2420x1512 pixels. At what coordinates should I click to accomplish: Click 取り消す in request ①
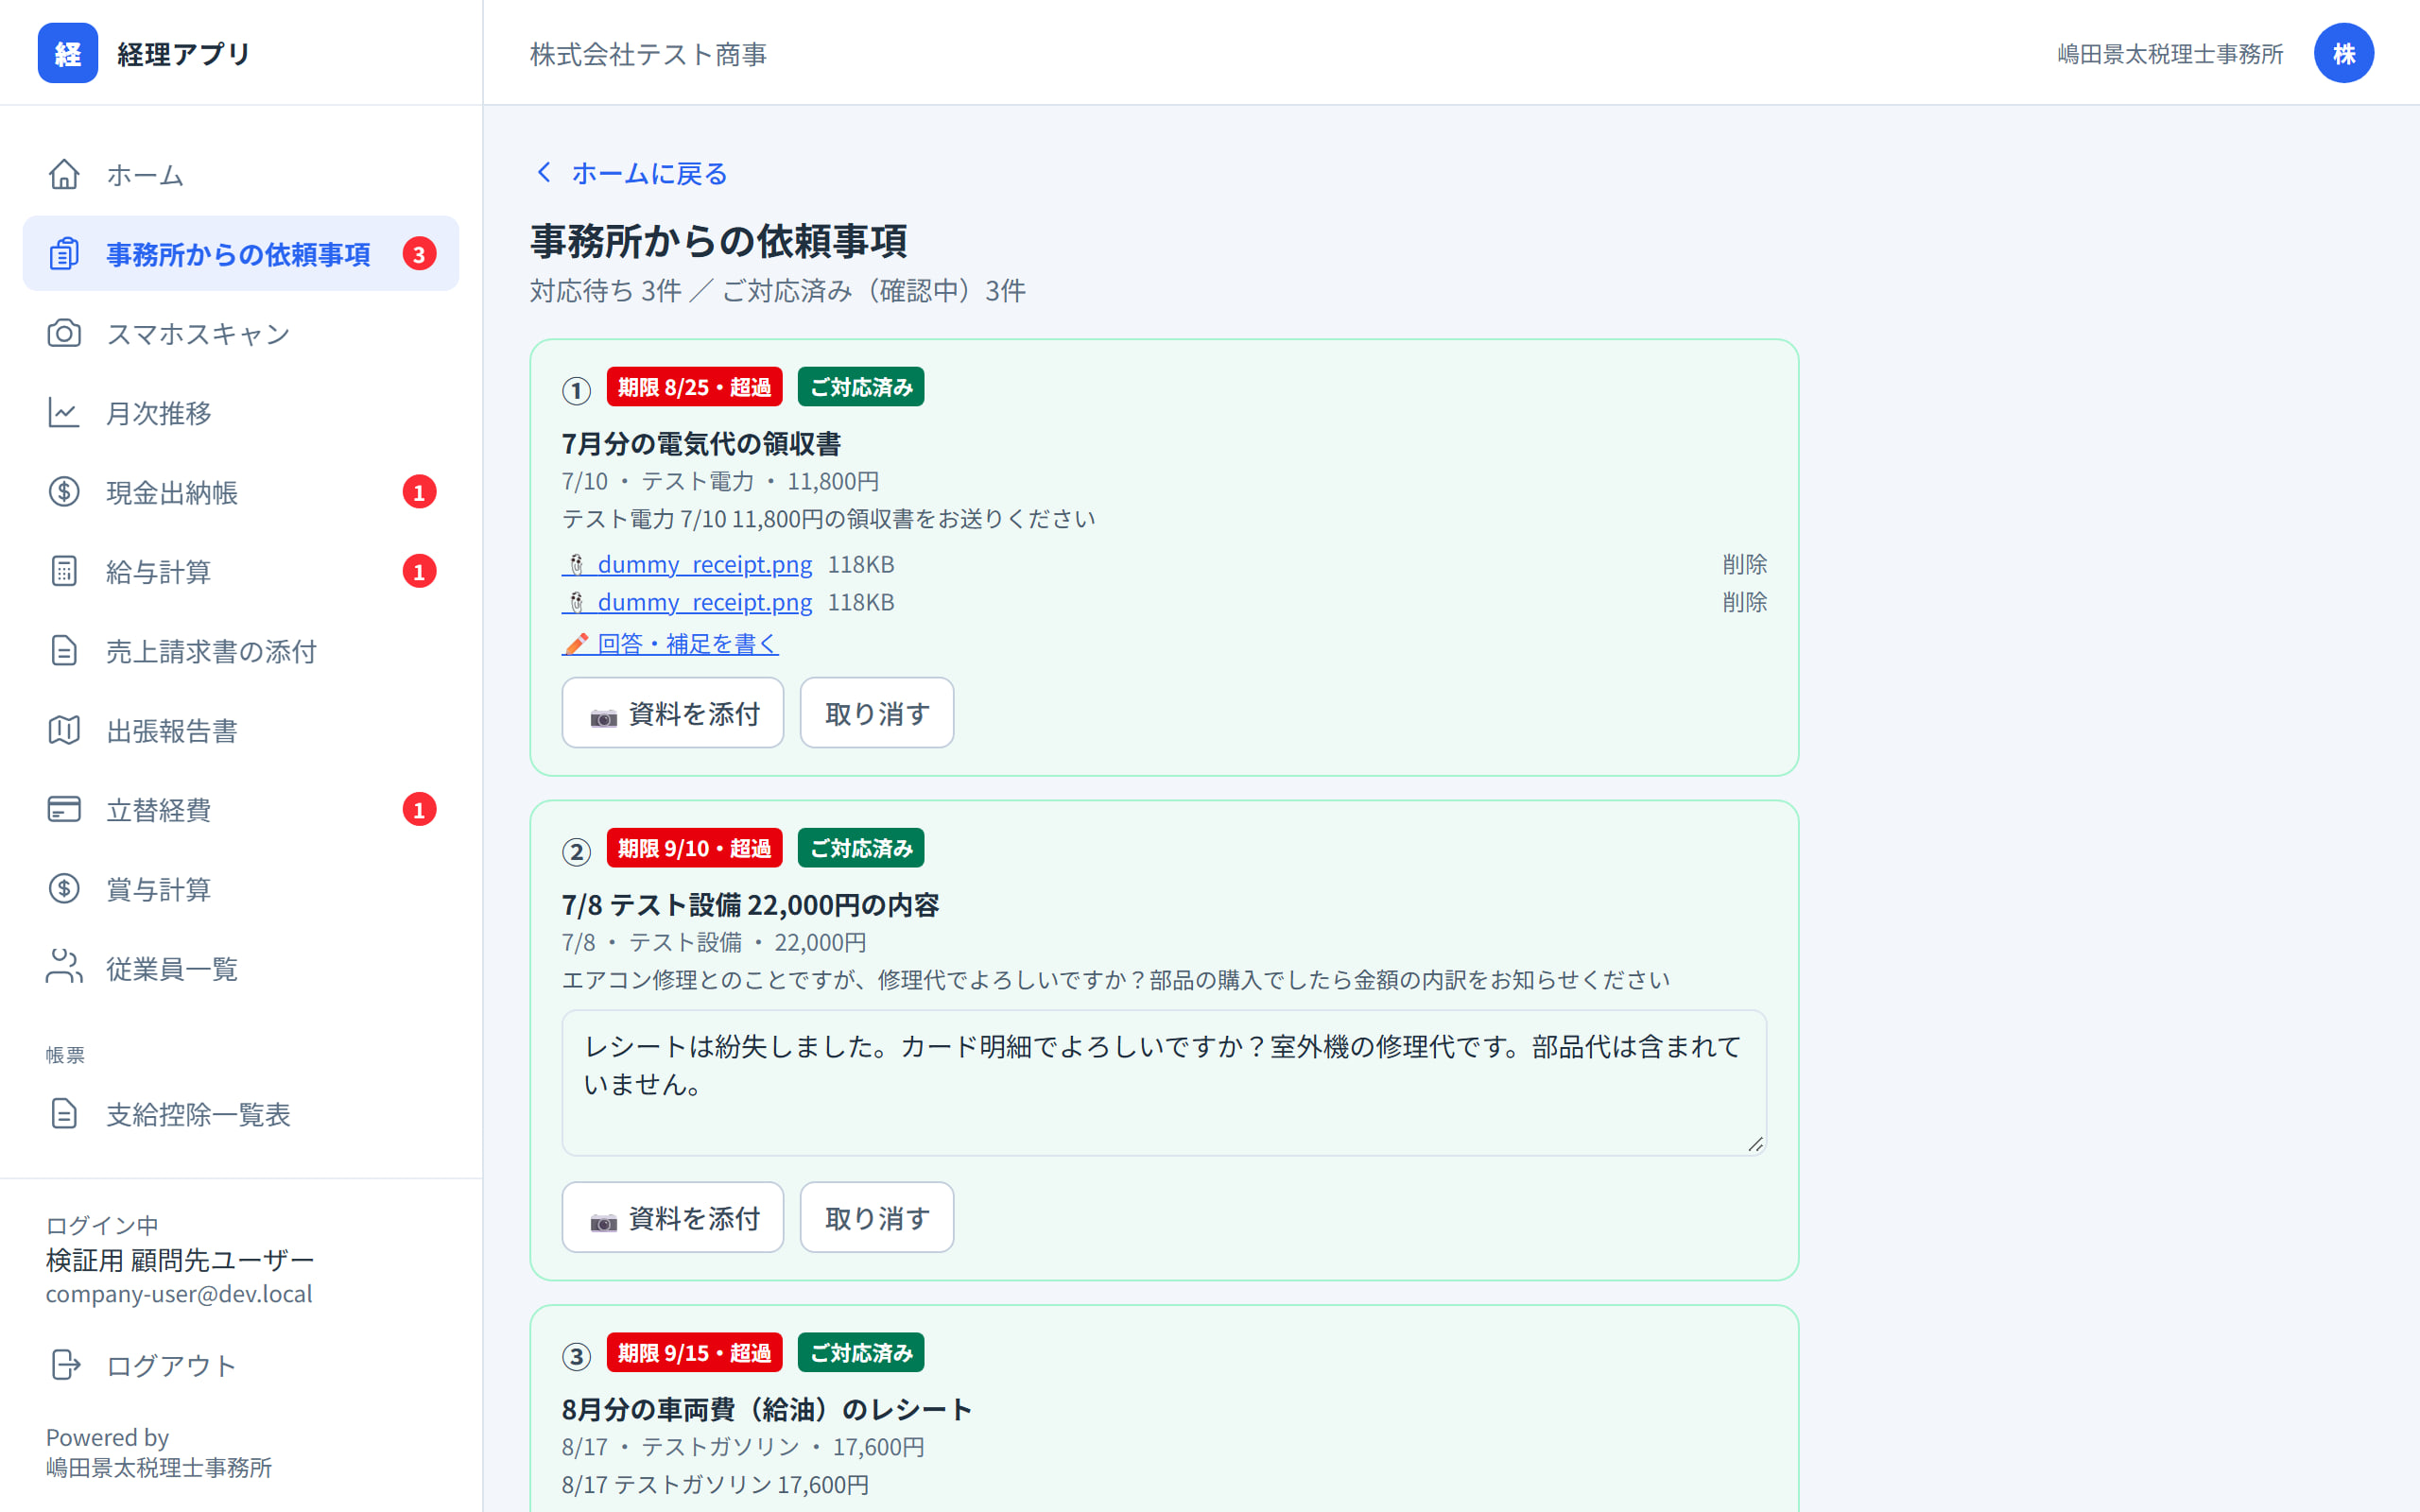(876, 713)
